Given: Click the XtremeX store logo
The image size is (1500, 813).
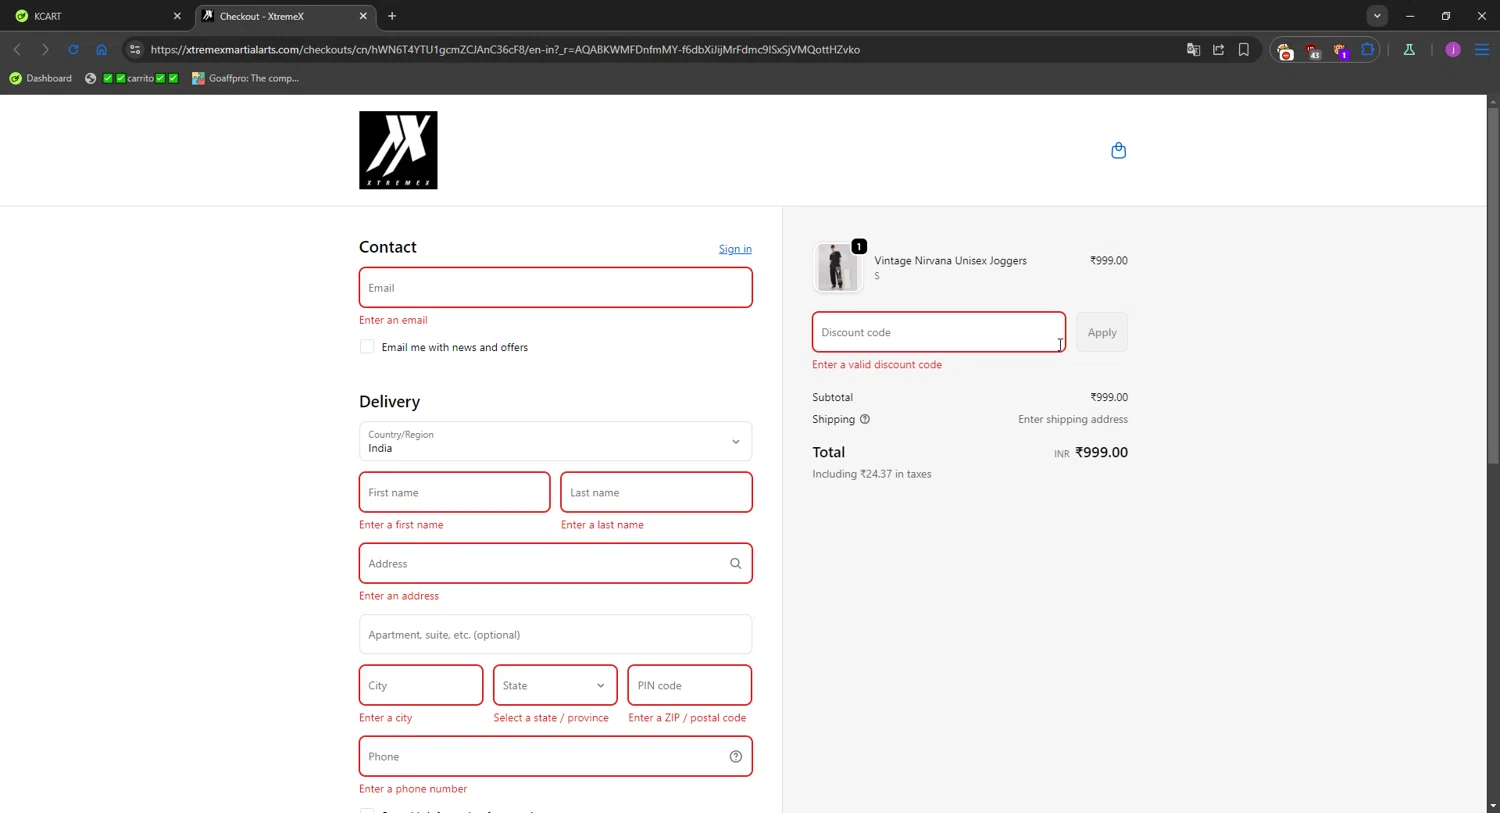Looking at the screenshot, I should pos(398,150).
